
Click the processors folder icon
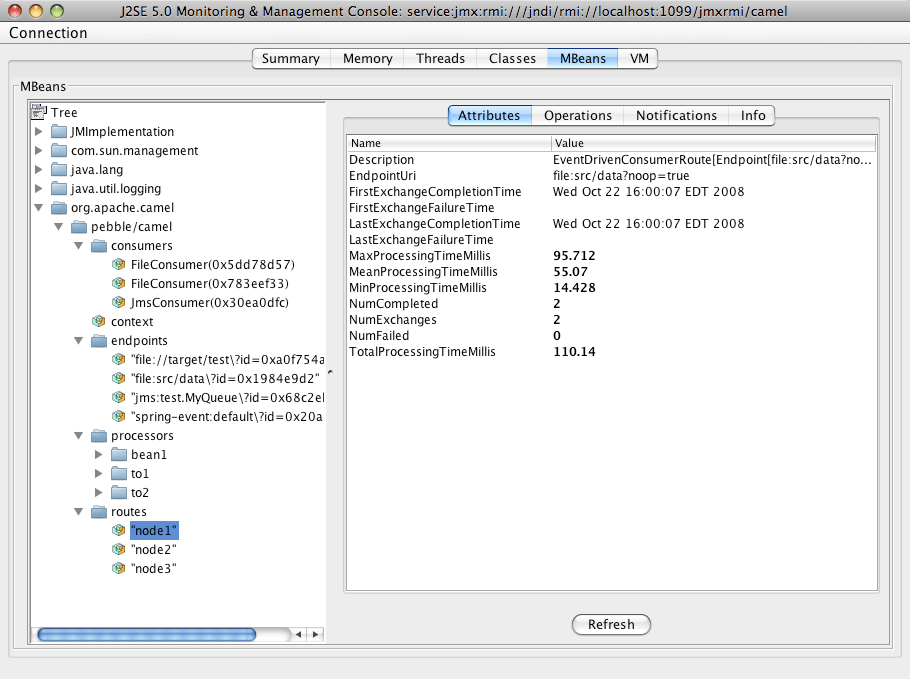[99, 435]
